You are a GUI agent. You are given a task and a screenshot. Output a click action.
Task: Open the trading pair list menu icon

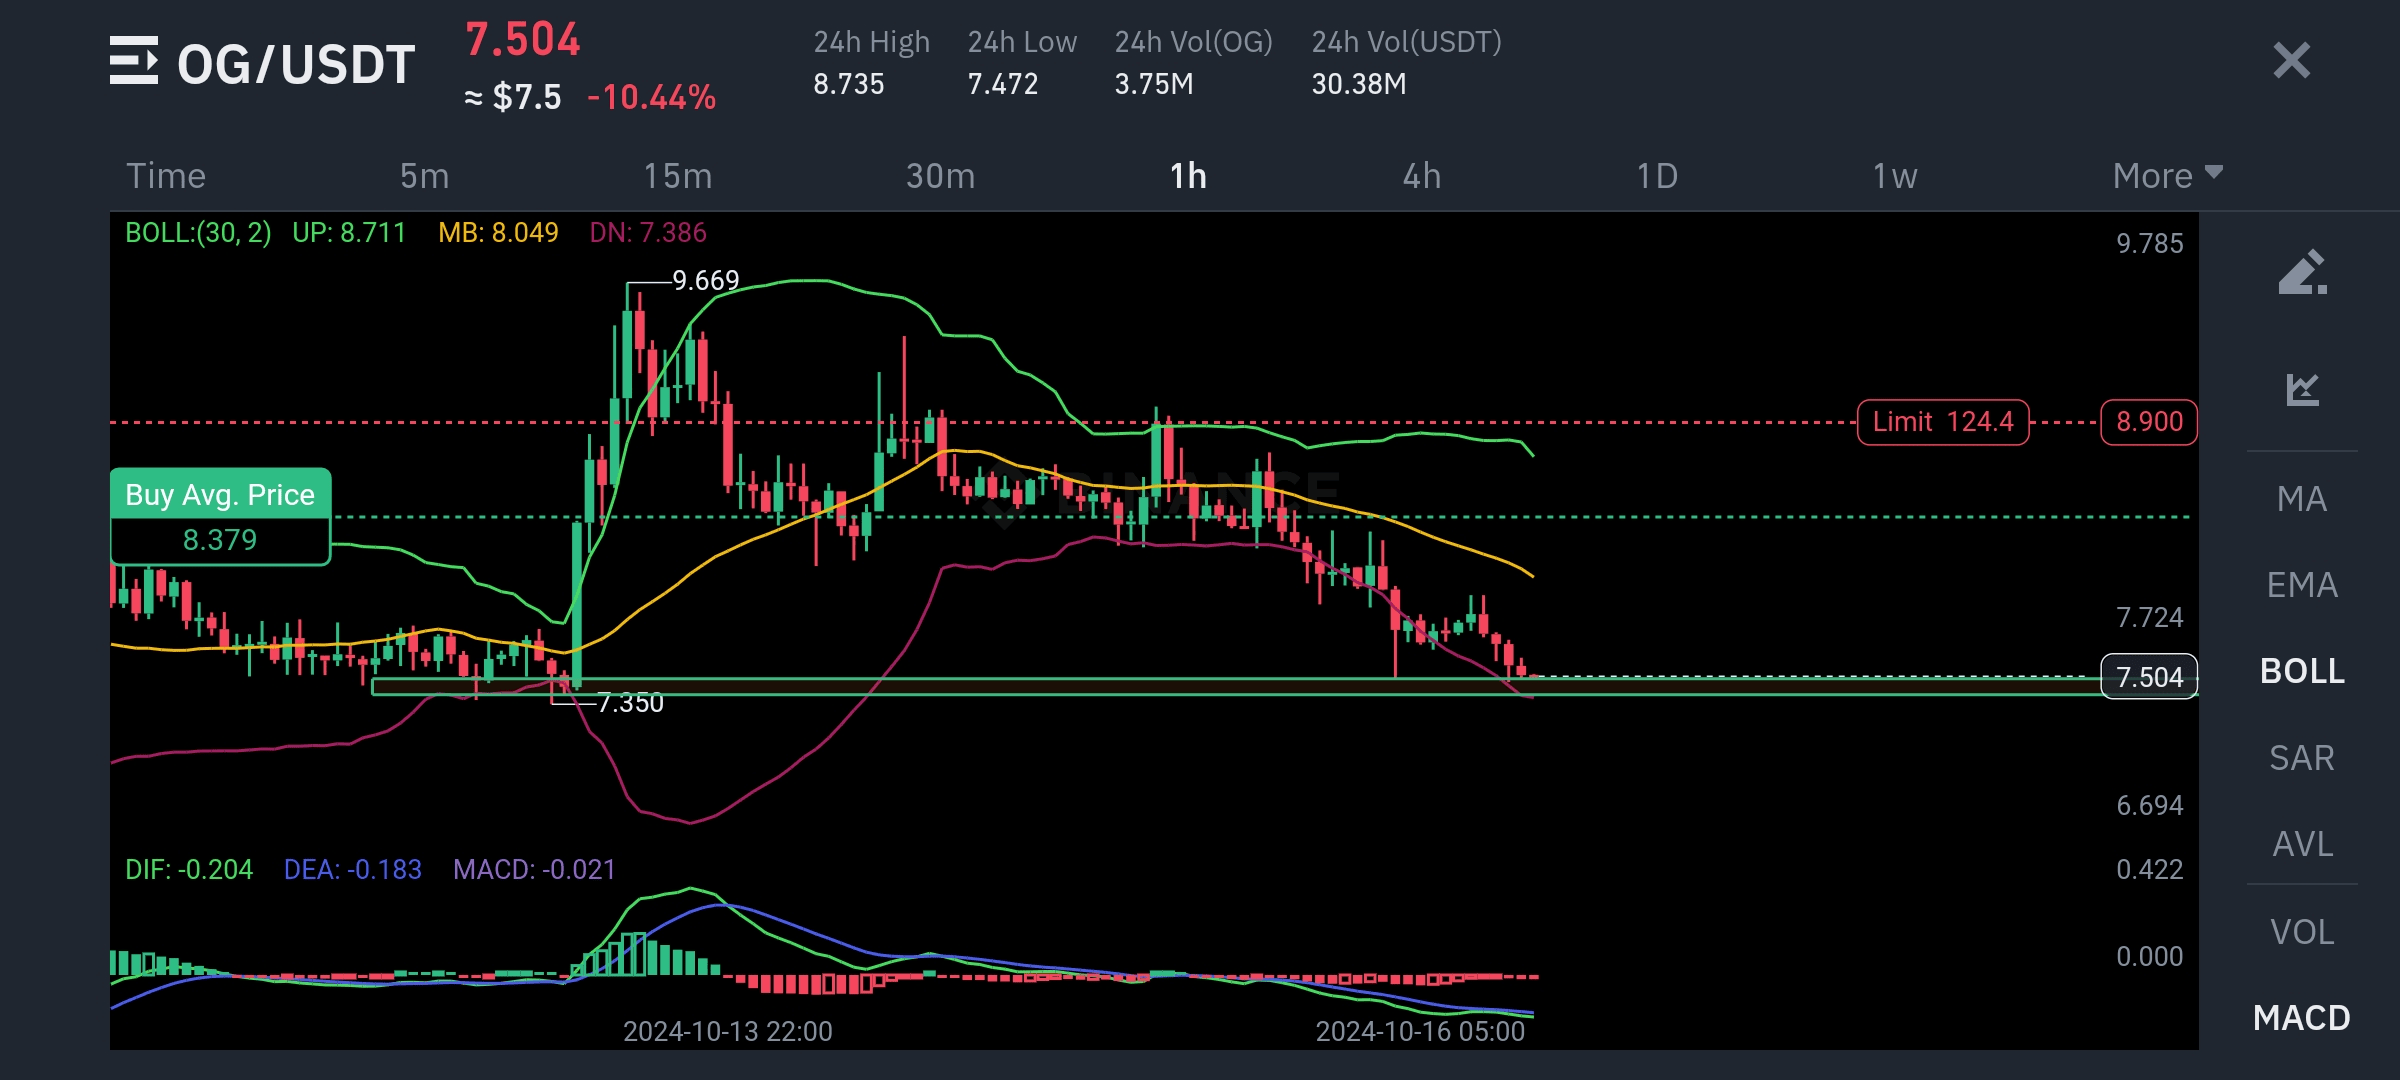tap(134, 61)
